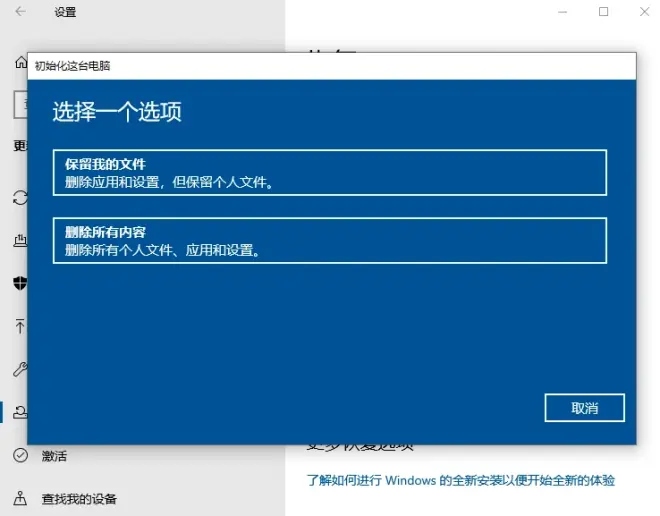
Task: Close the Settings window
Action: tap(644, 12)
